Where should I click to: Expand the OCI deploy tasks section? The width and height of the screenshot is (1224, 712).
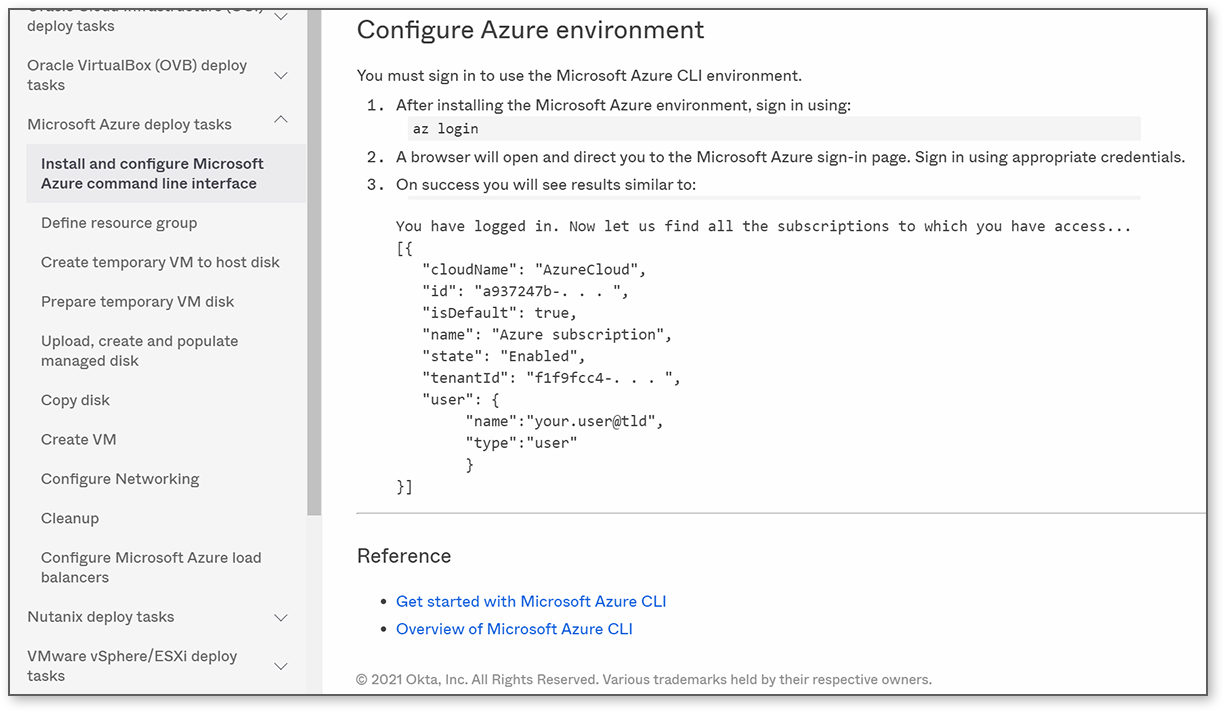(x=281, y=16)
